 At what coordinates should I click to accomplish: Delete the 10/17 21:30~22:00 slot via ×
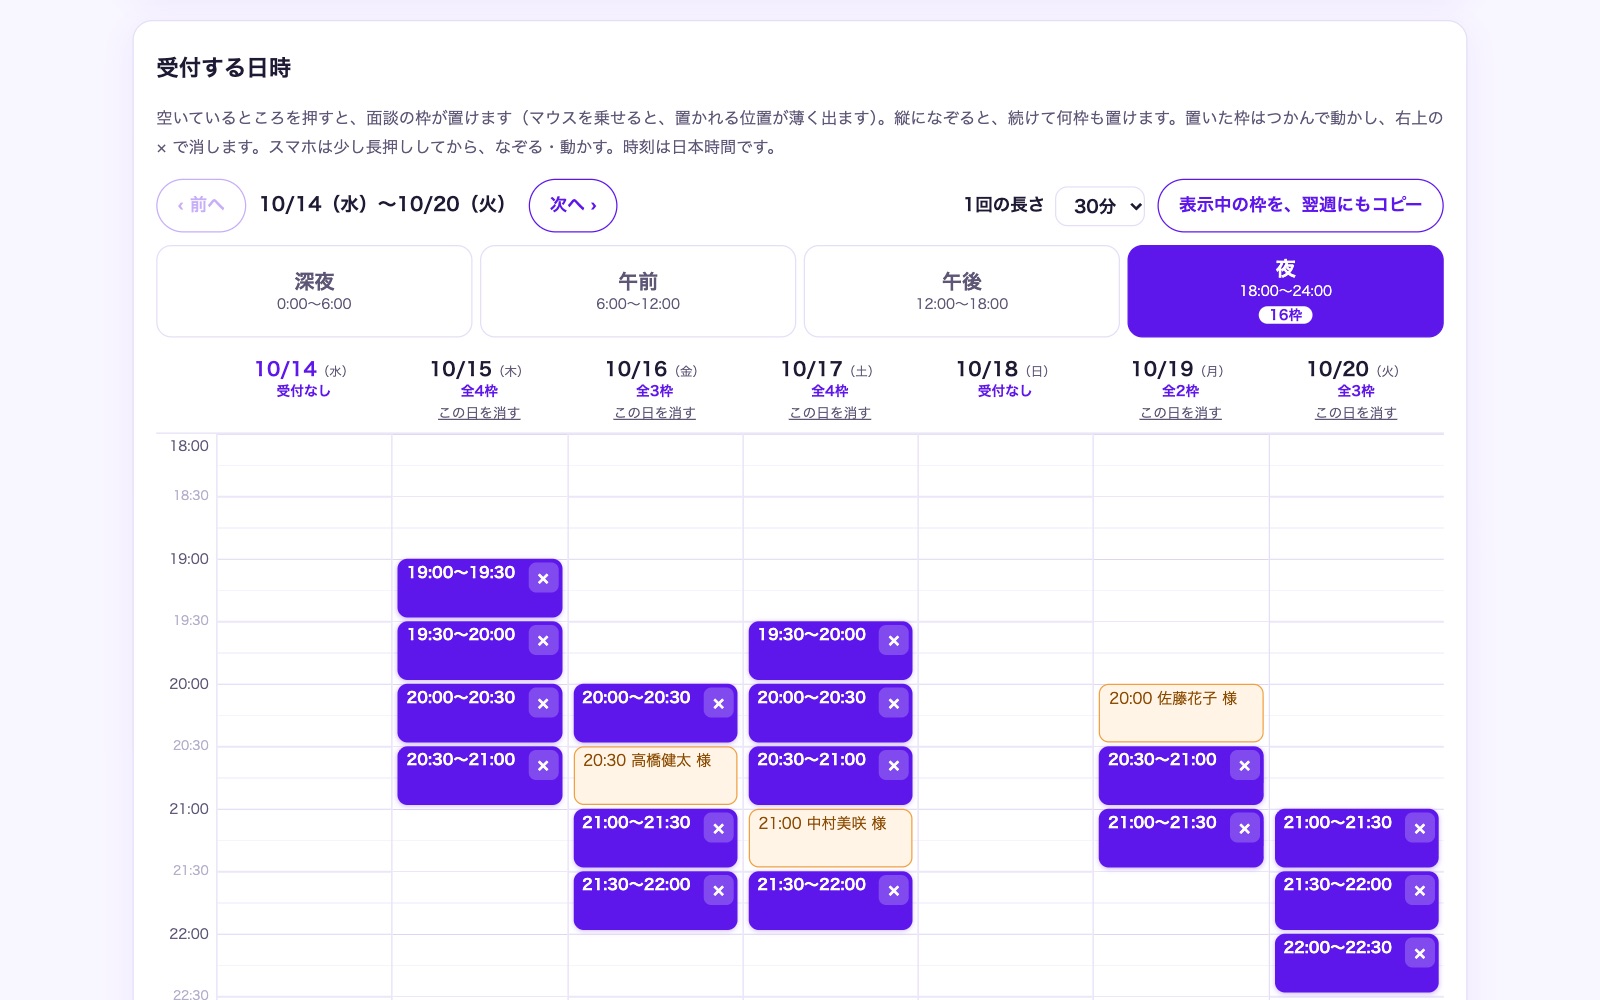tap(894, 891)
